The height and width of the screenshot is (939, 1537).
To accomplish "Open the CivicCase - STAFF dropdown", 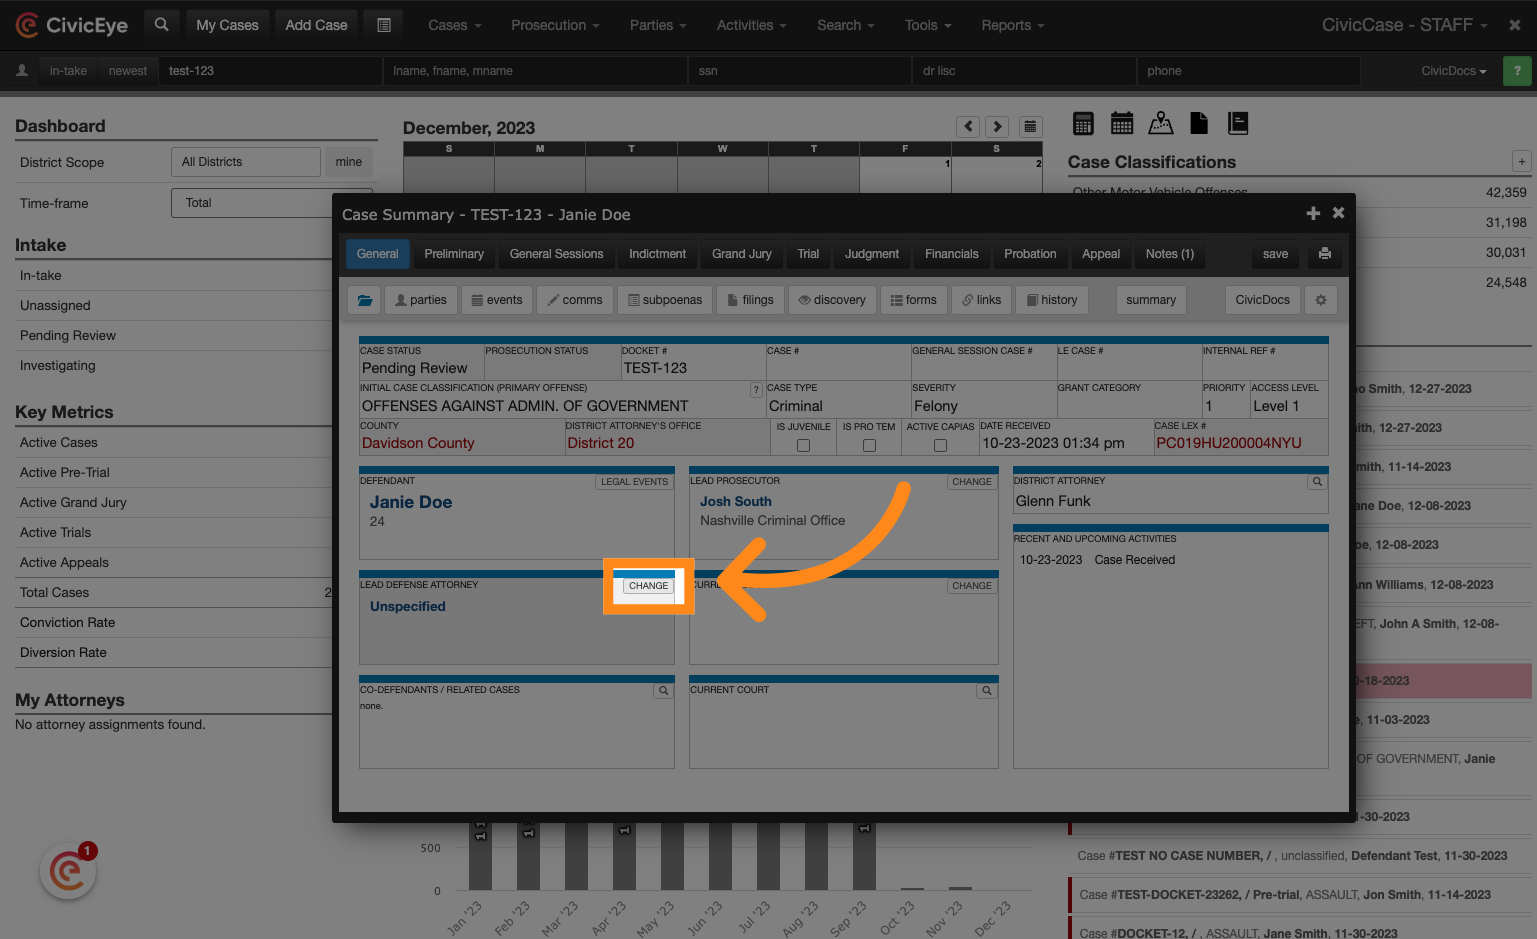I will tap(1404, 25).
